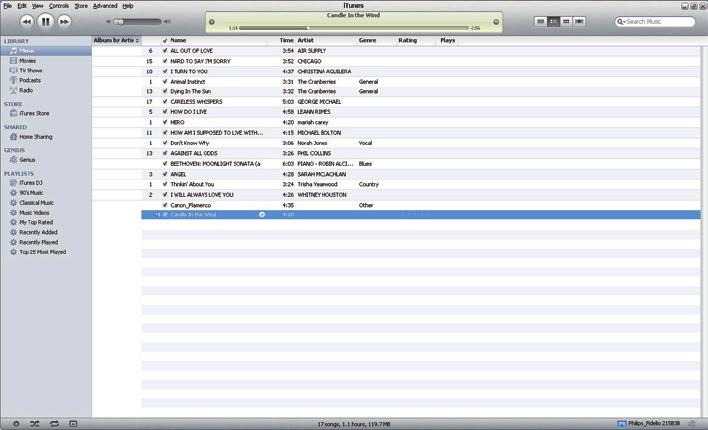Open the Music Videos playlist

coord(34,213)
